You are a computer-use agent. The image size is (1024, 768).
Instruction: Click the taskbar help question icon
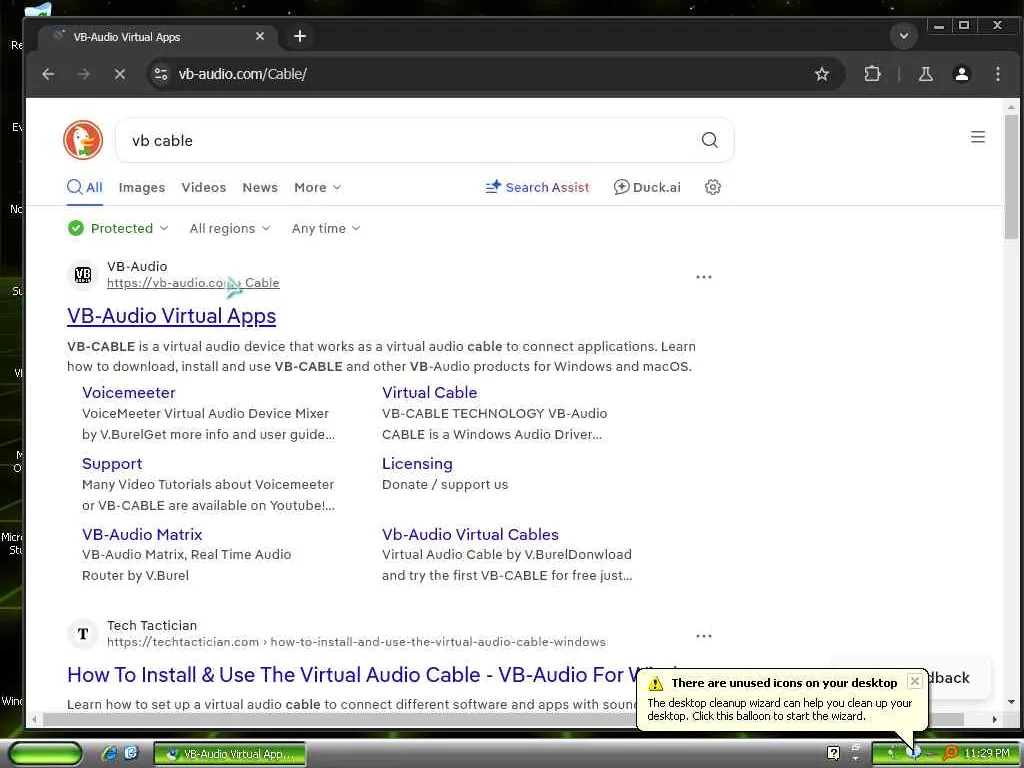click(833, 753)
